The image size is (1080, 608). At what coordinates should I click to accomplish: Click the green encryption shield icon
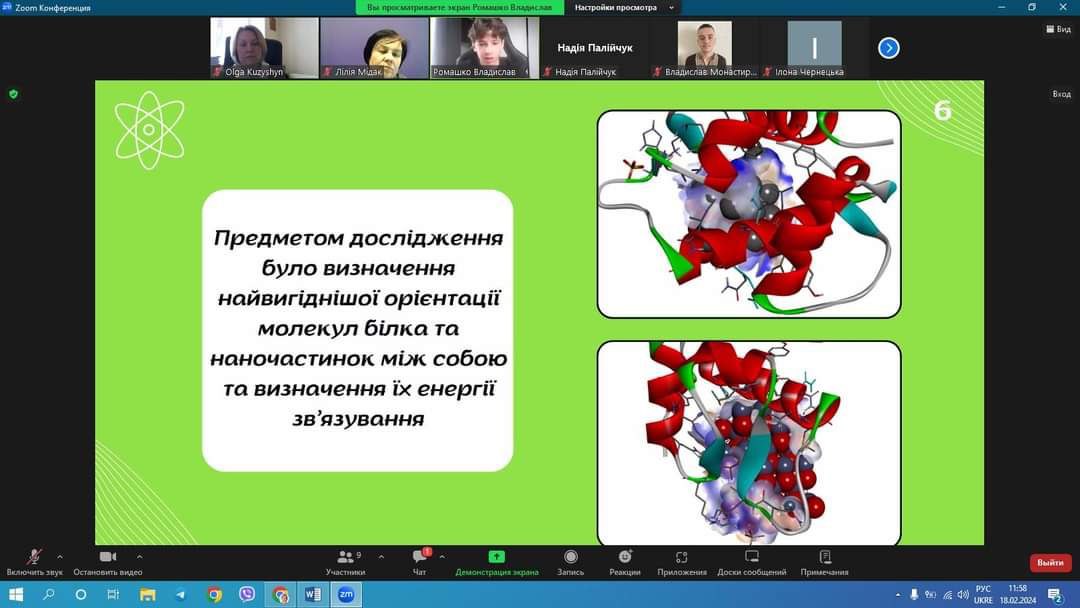pos(14,94)
